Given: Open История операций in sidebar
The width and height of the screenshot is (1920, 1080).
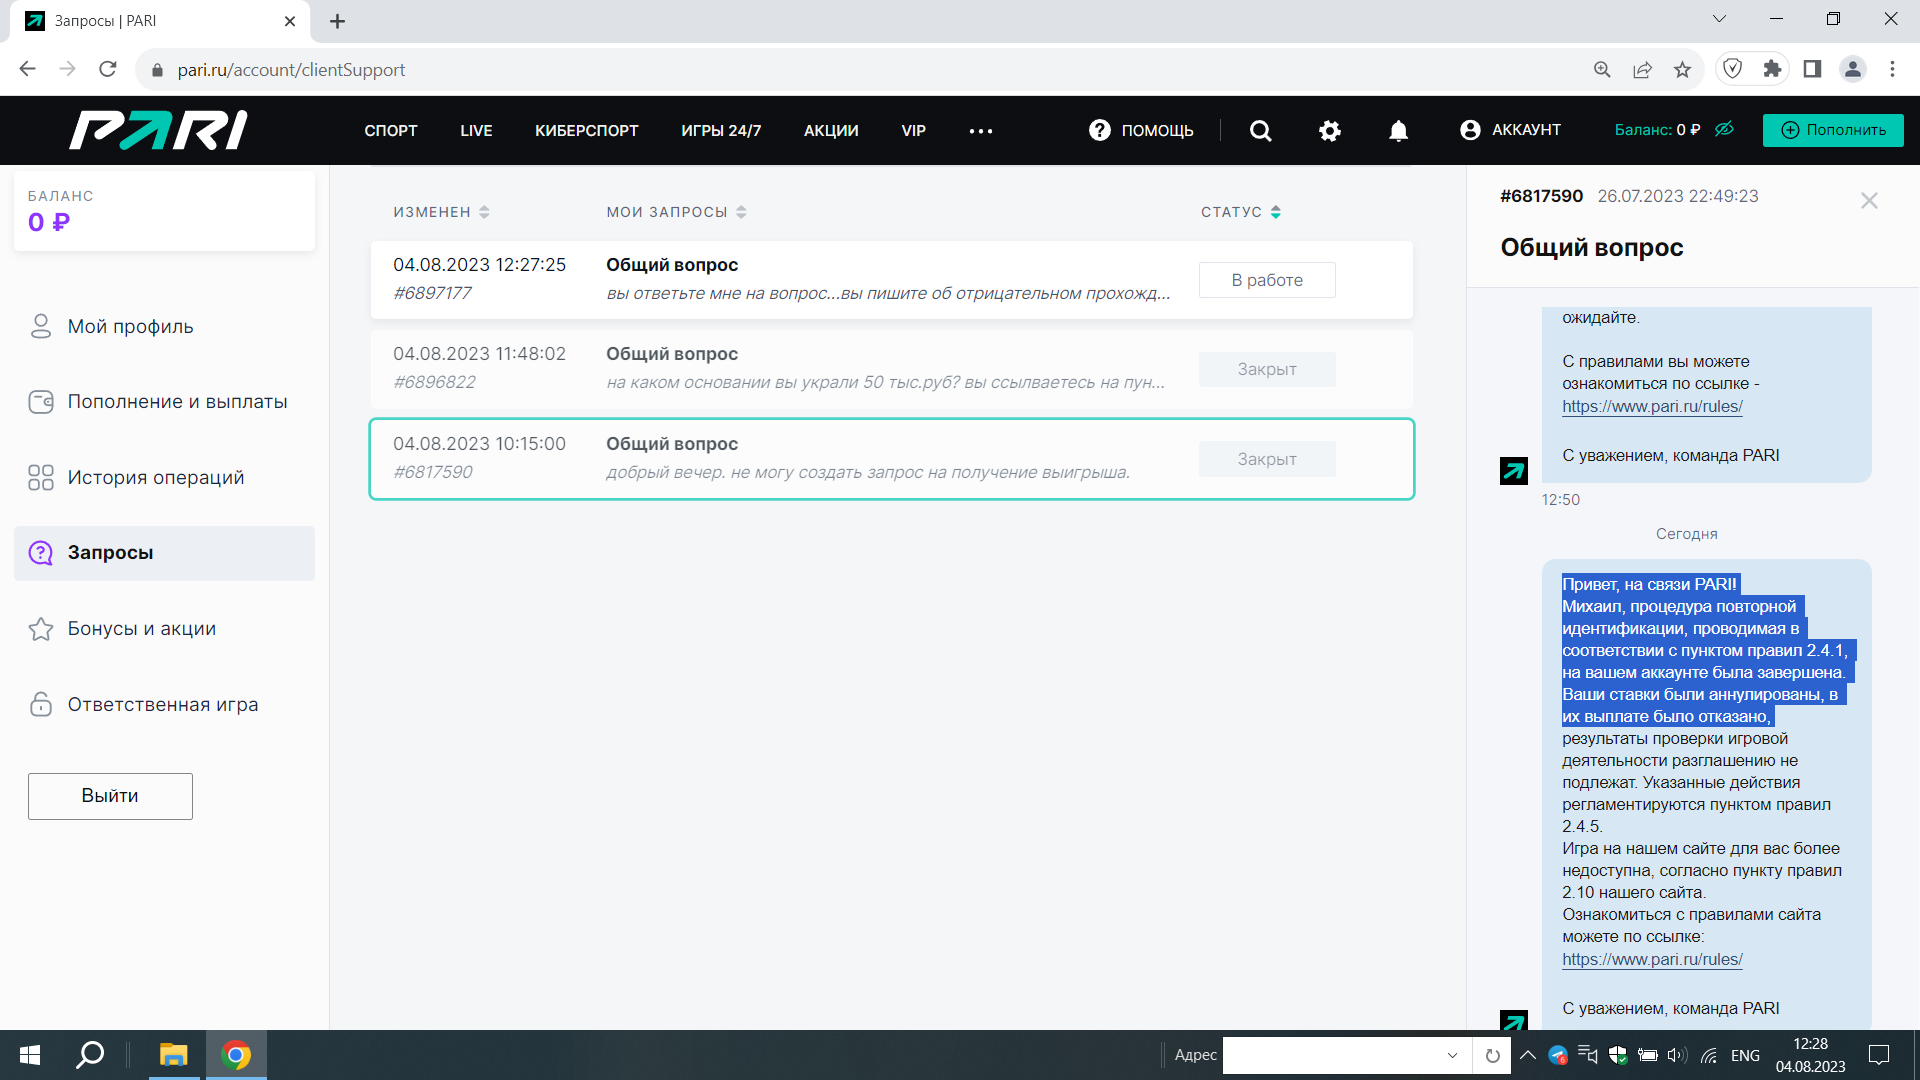Looking at the screenshot, I should click(x=155, y=478).
